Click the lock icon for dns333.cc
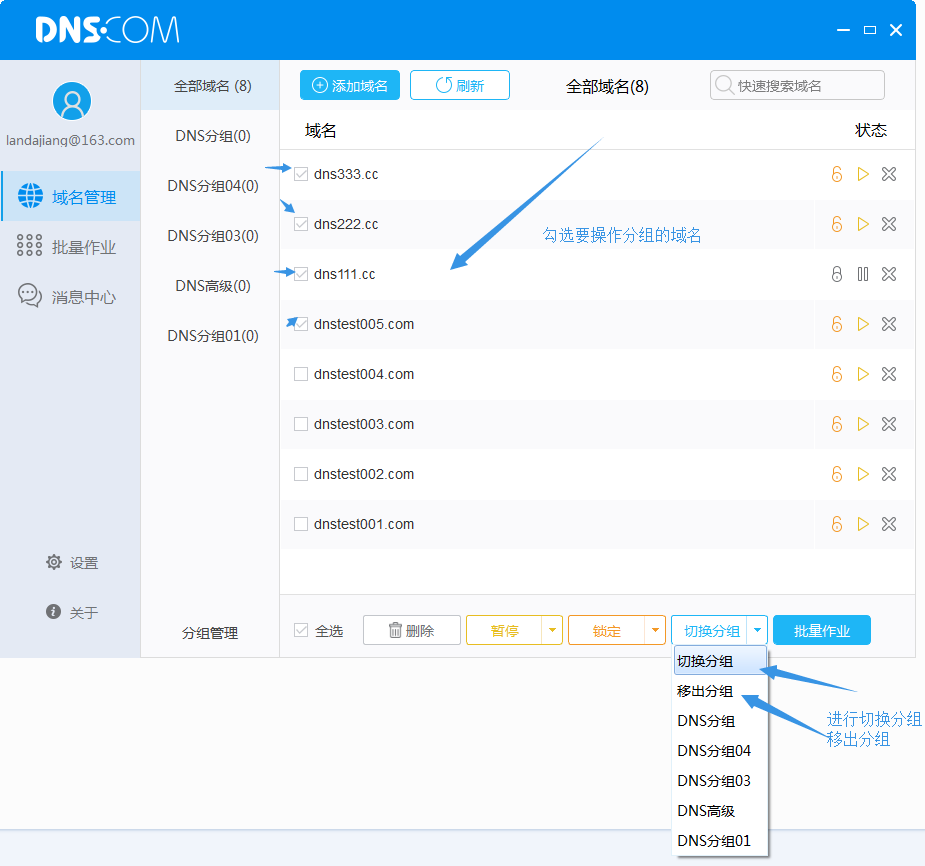925x866 pixels. pos(837,174)
